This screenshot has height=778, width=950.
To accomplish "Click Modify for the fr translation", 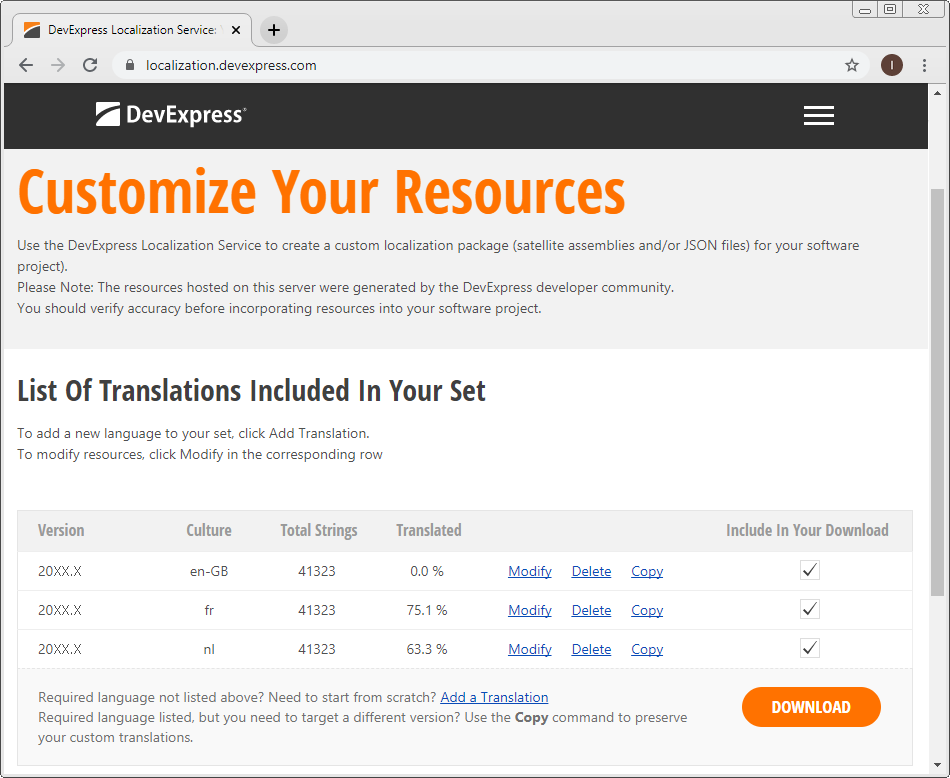I will click(530, 610).
